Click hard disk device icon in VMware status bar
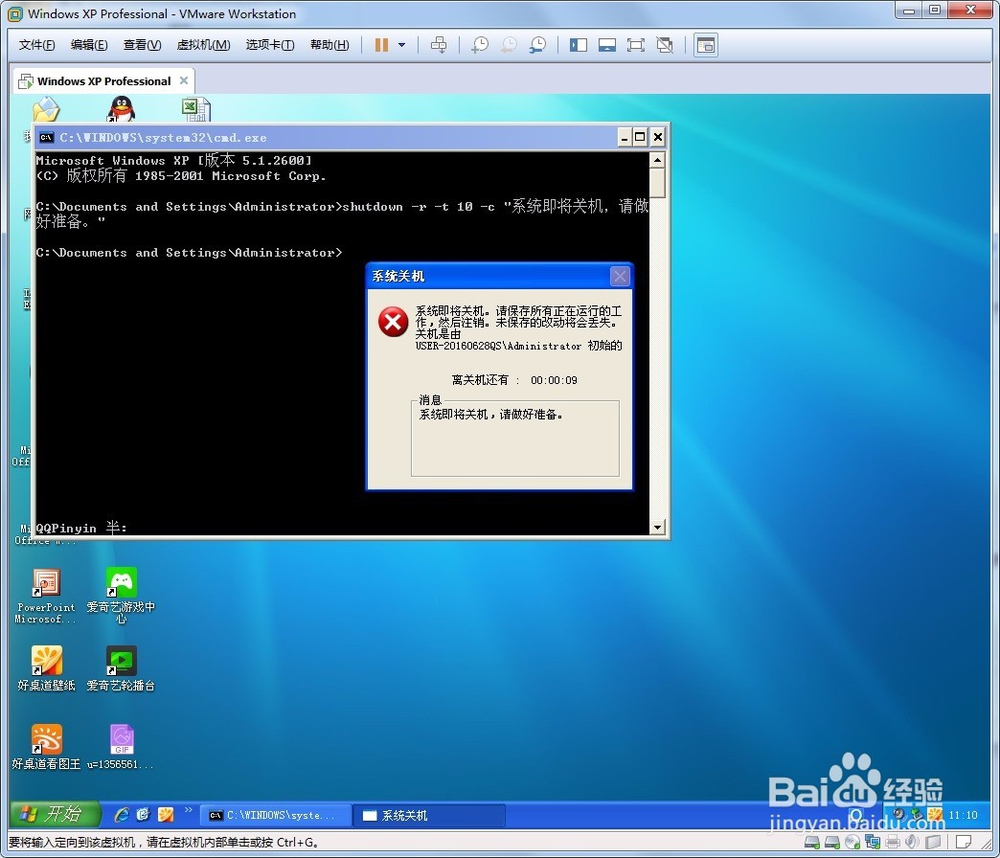Viewport: 1000px width, 858px height. click(x=812, y=843)
